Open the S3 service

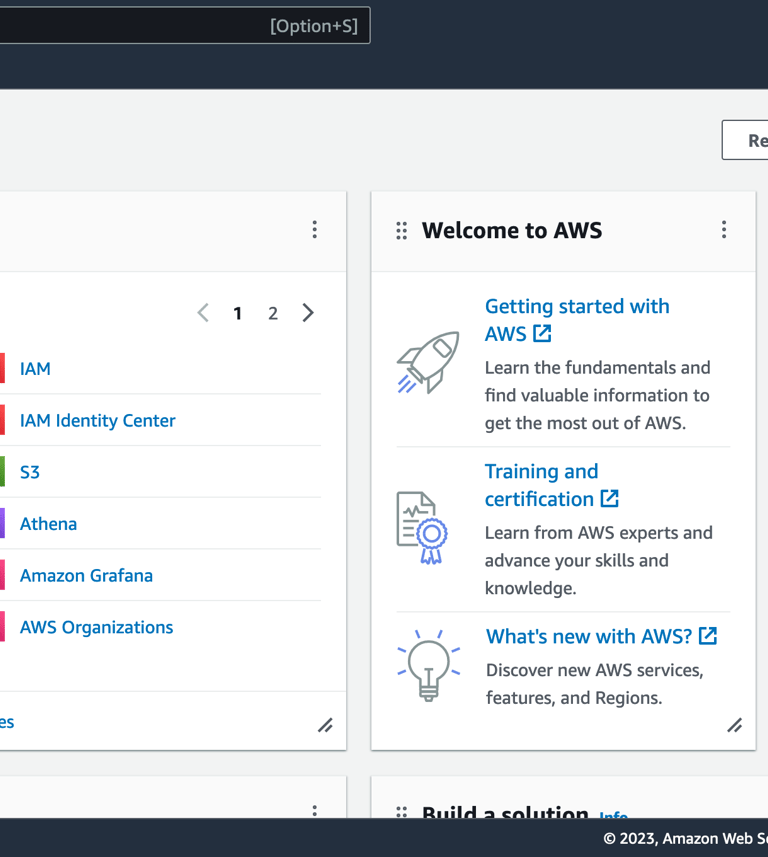(30, 472)
